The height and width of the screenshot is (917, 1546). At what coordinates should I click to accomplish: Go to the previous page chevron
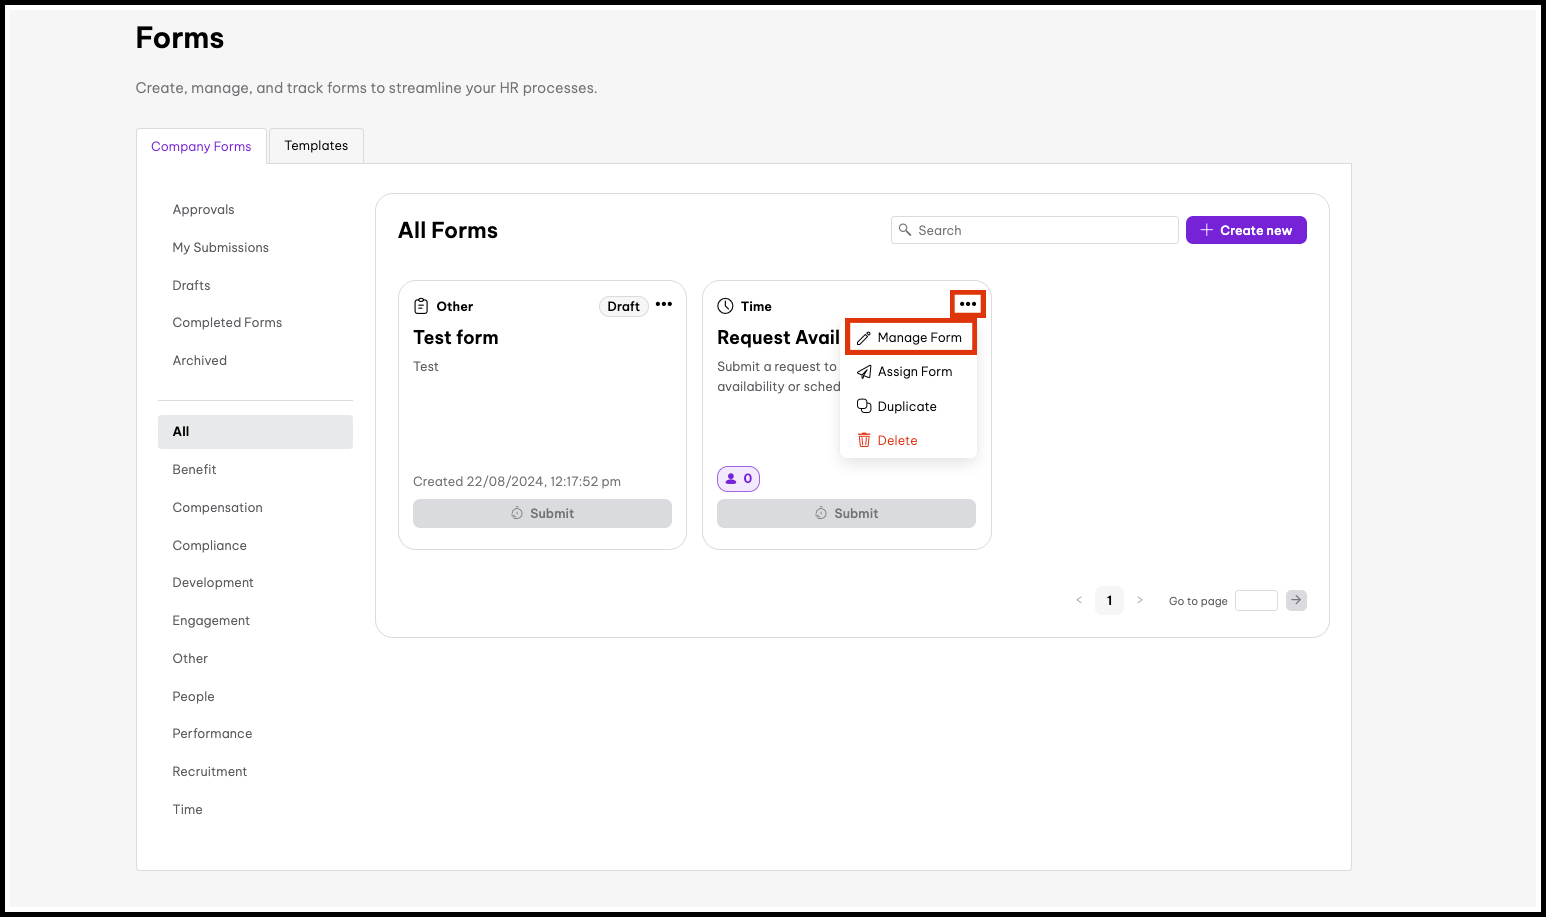pyautogui.click(x=1079, y=600)
